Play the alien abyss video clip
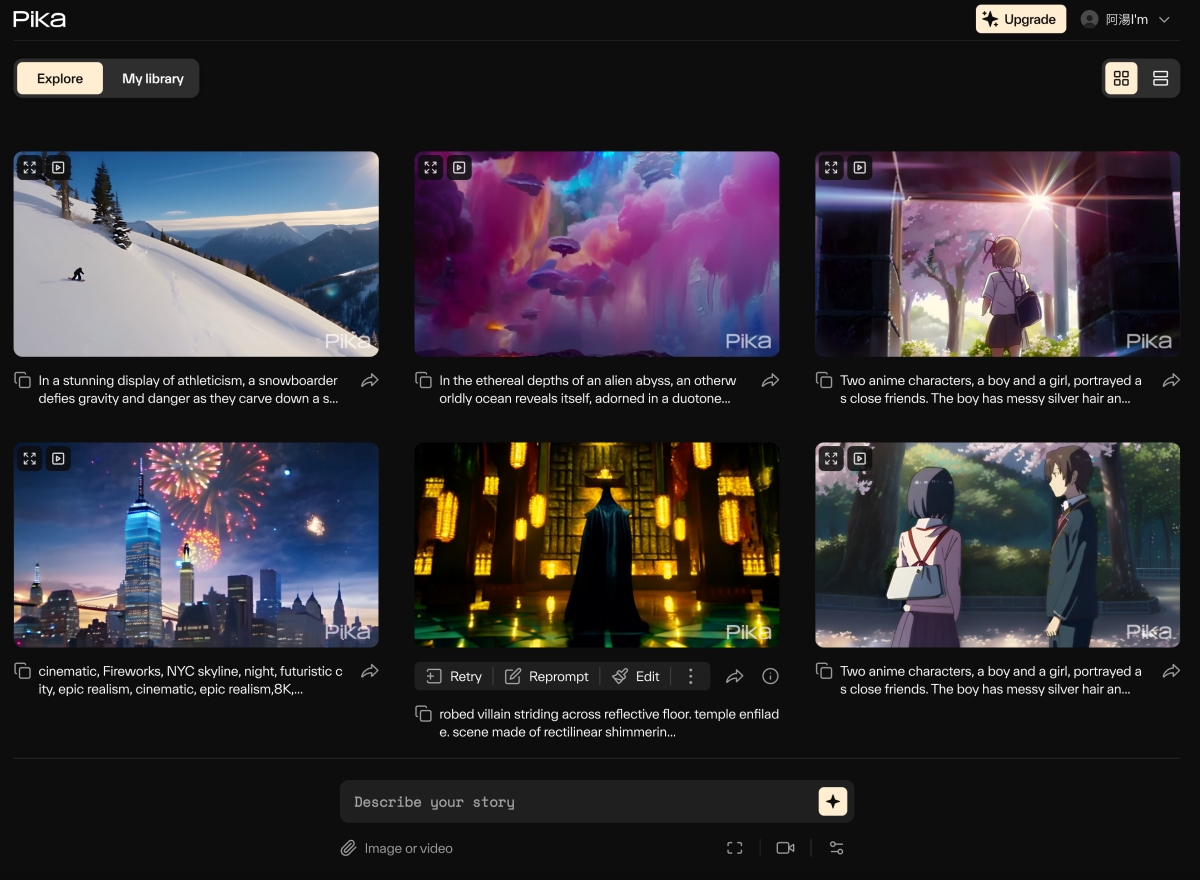The width and height of the screenshot is (1200, 880). [x=459, y=168]
